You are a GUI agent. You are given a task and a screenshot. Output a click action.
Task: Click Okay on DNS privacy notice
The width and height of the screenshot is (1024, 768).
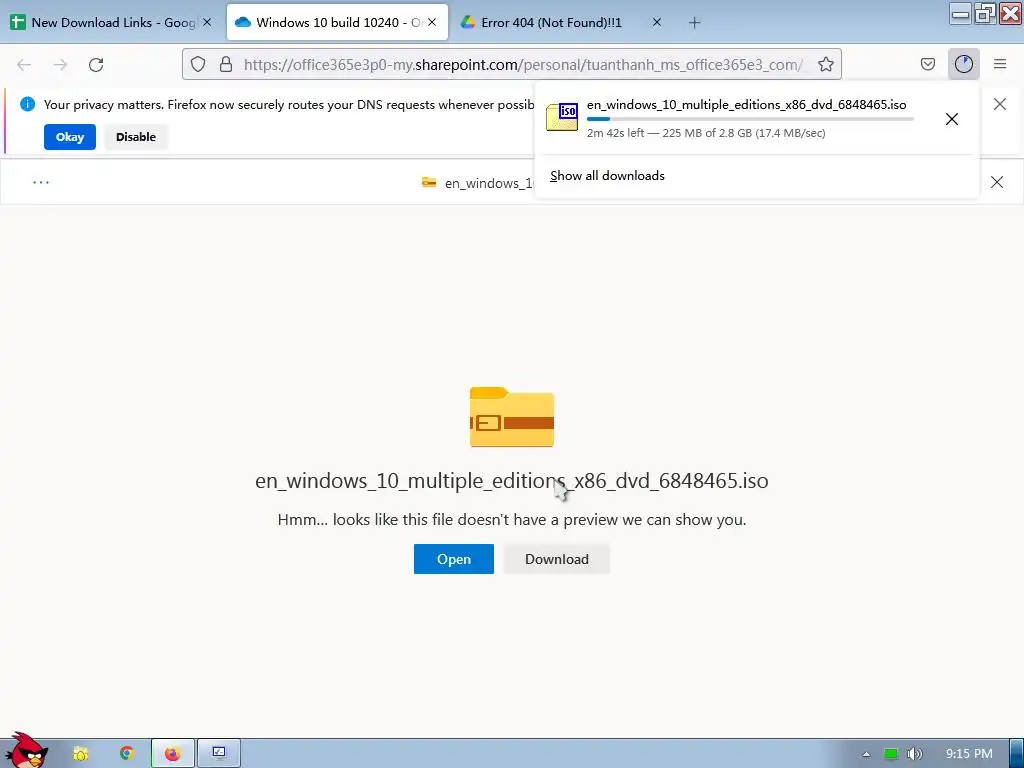70,137
